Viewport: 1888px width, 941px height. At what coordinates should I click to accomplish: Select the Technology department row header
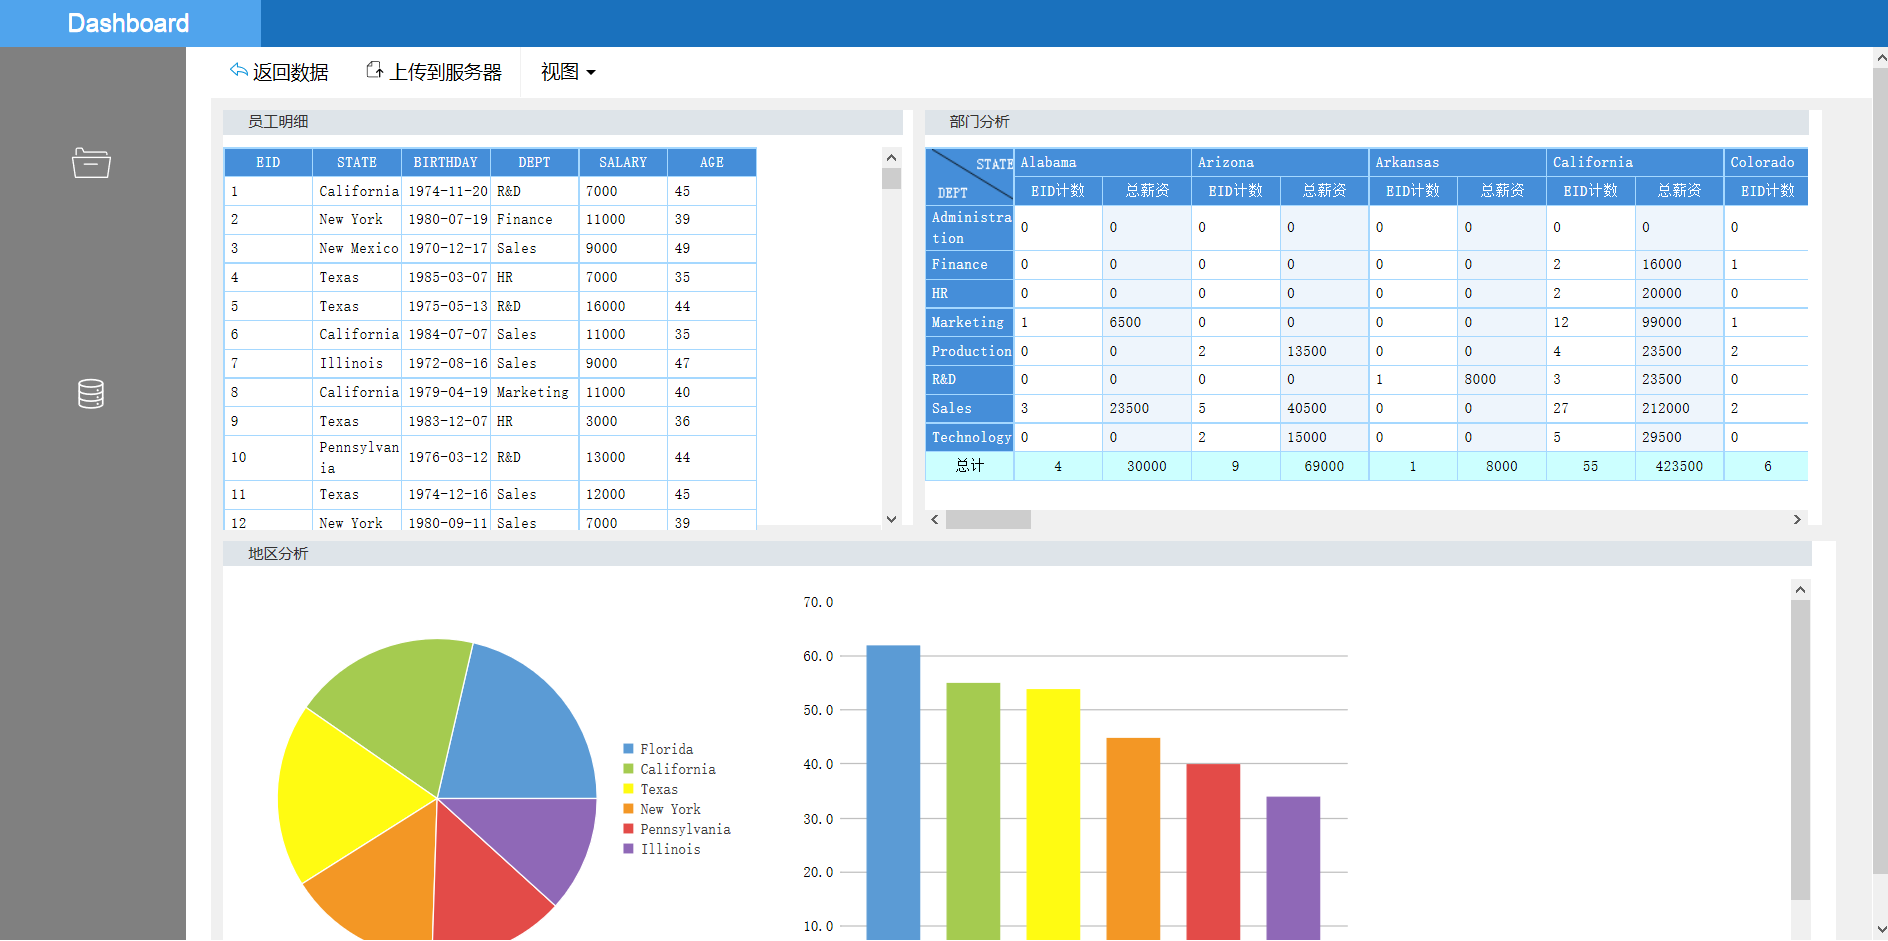[970, 437]
